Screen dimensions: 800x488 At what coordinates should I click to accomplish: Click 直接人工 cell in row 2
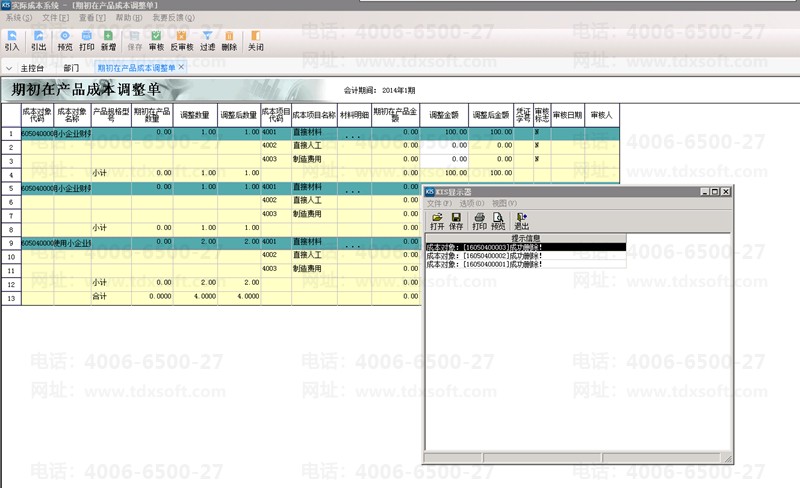[x=314, y=145]
